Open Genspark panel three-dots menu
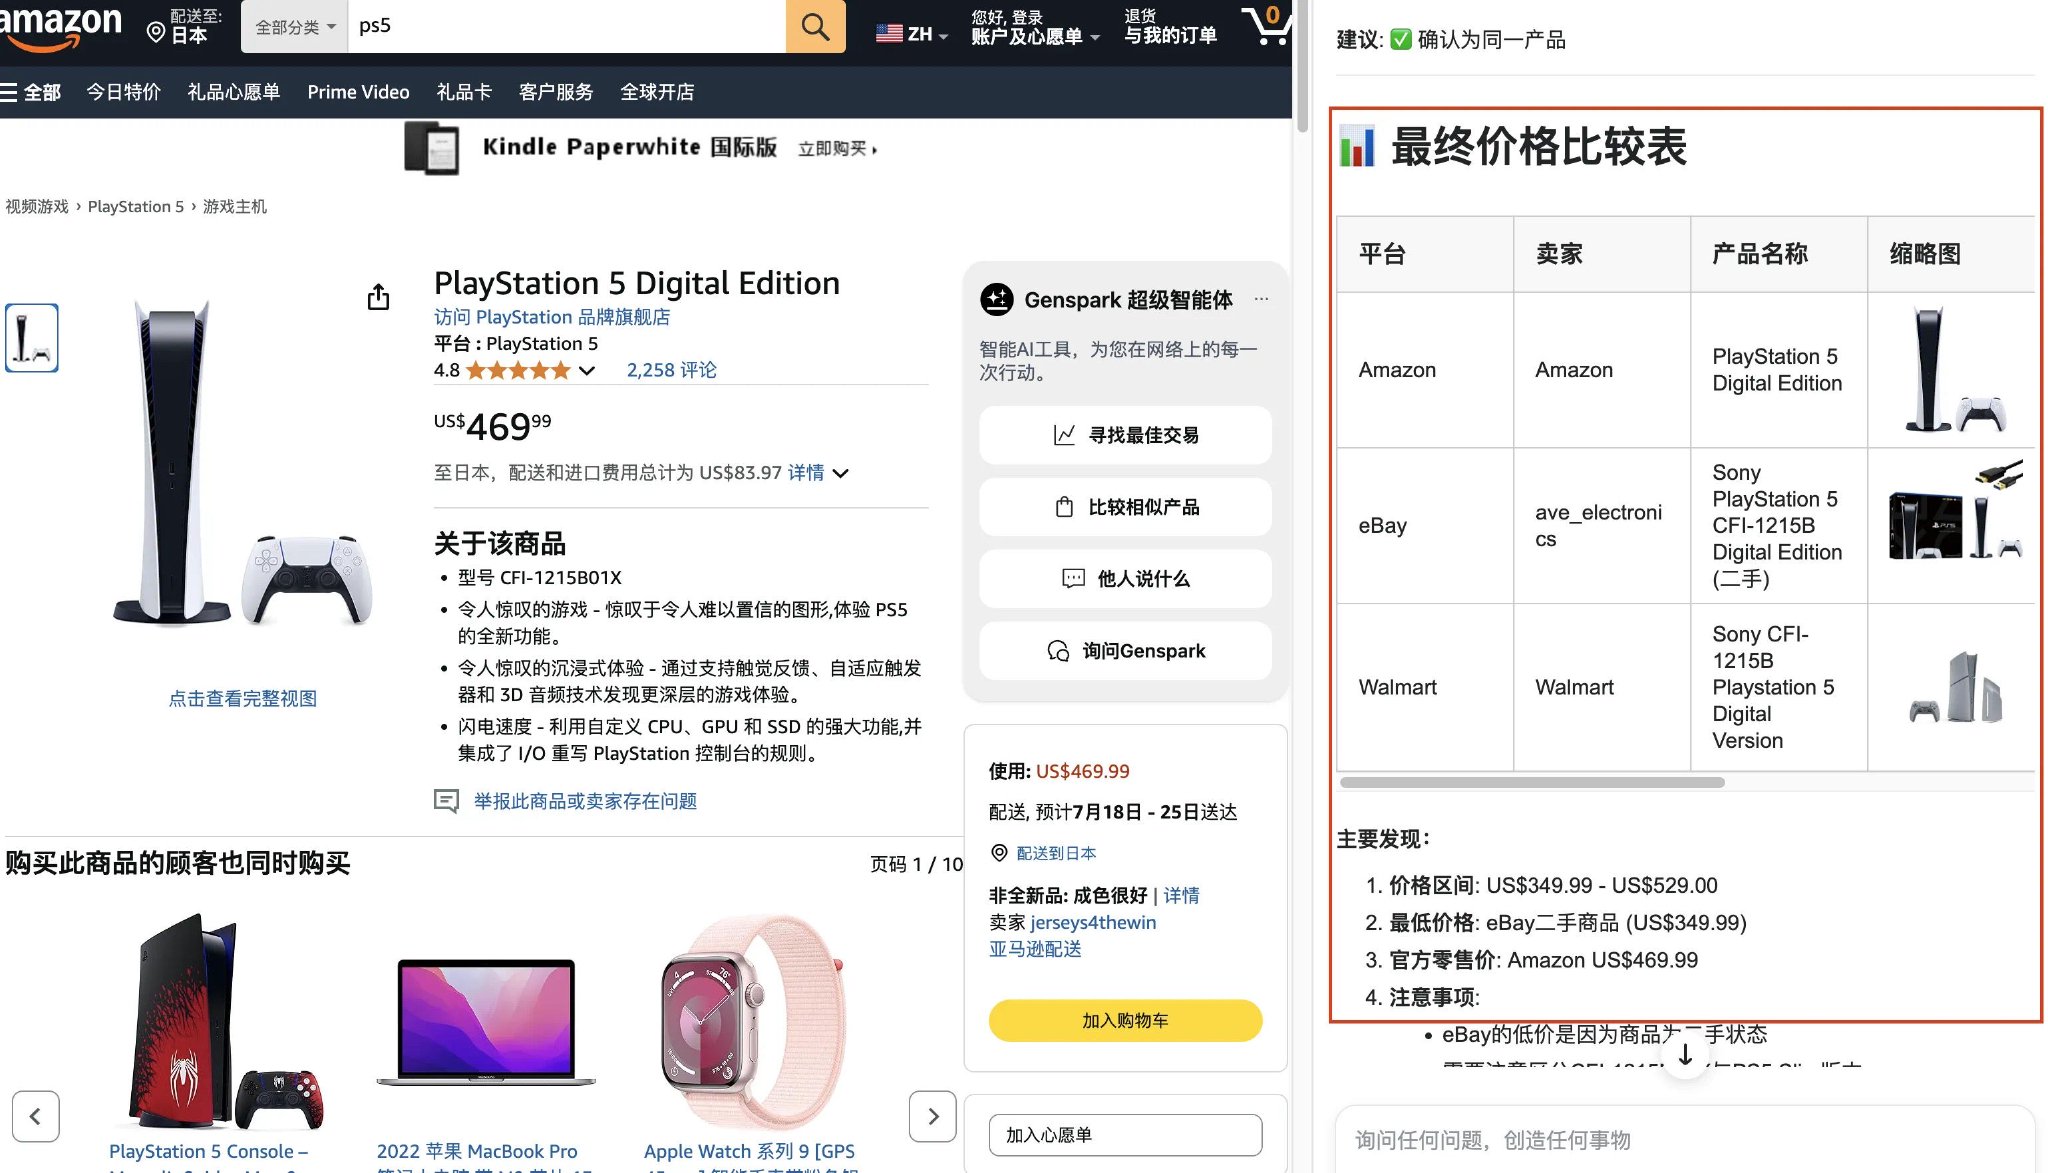 [1261, 299]
